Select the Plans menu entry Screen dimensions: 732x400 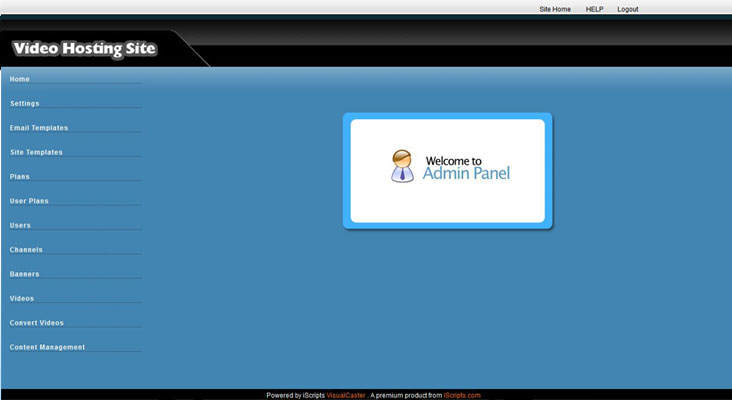click(20, 176)
